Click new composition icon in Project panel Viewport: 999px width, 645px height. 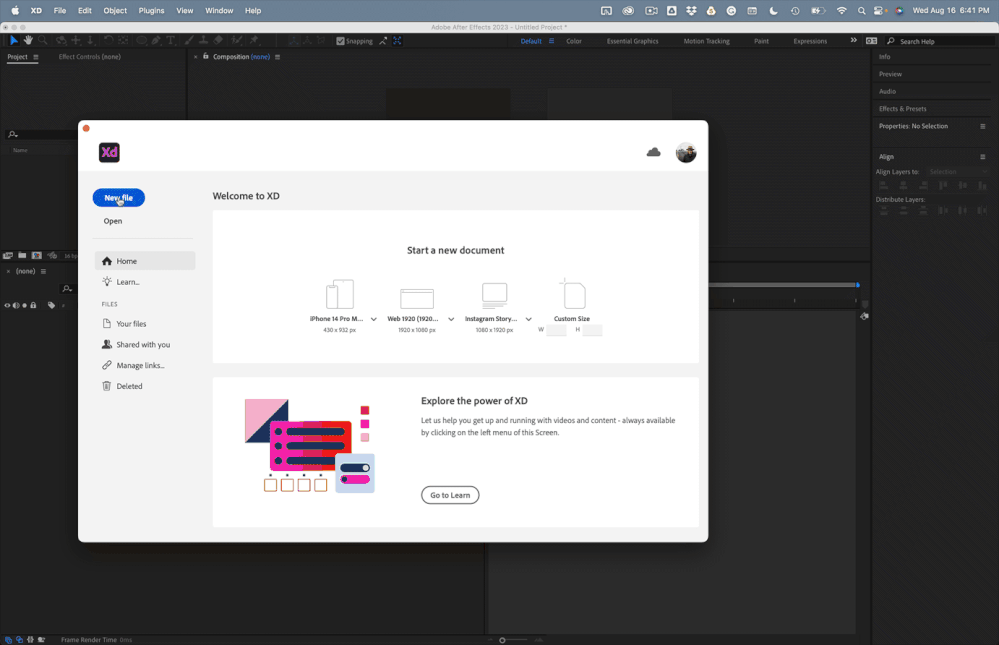click(37, 256)
